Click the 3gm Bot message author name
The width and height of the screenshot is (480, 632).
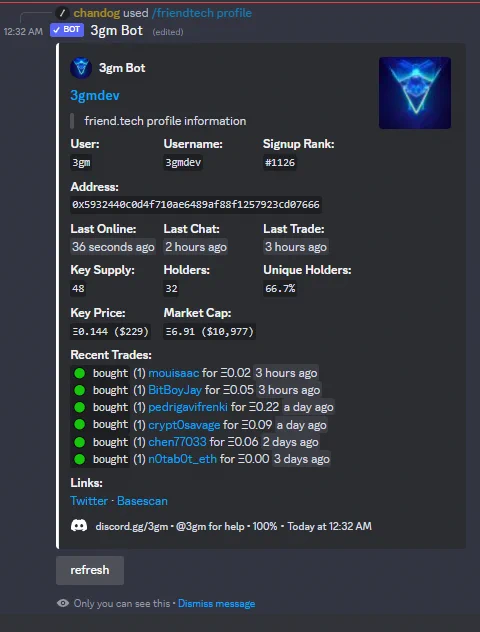(x=116, y=30)
